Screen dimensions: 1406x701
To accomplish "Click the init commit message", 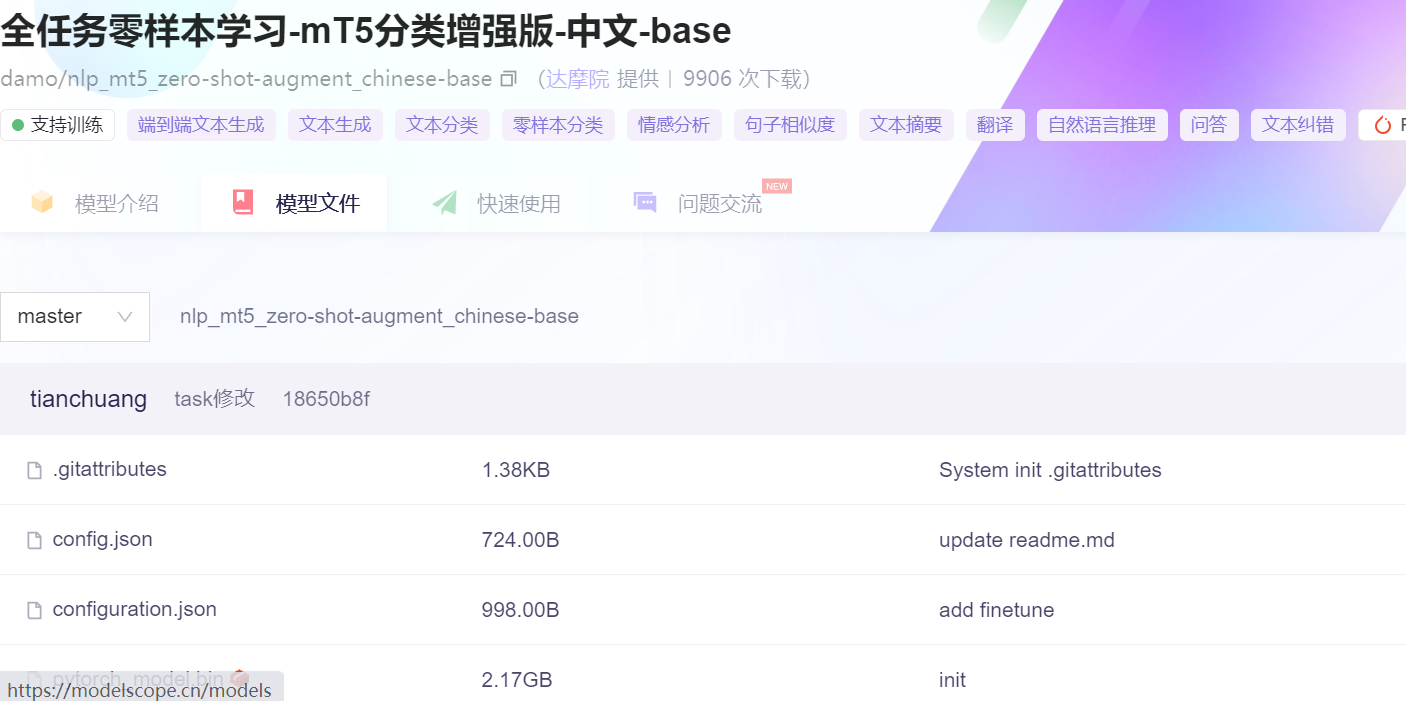I will 952,680.
